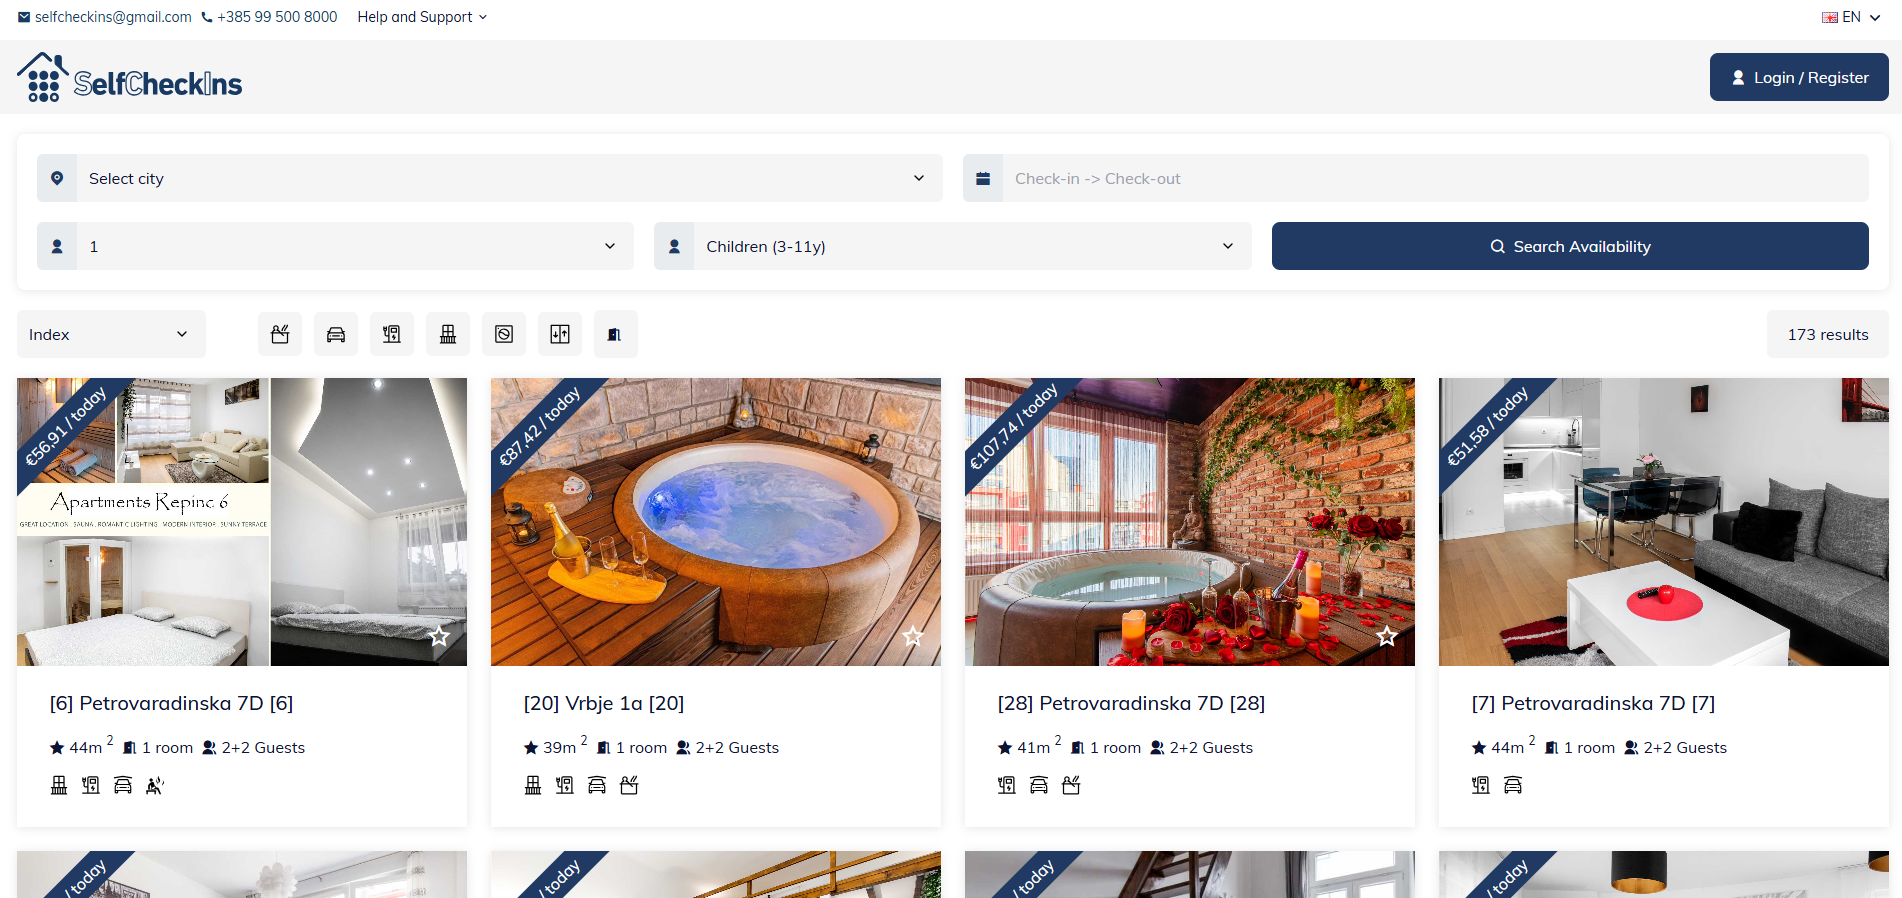Filter listings by hot tub icon
Viewport: 1902px width, 898px height.
(280, 334)
